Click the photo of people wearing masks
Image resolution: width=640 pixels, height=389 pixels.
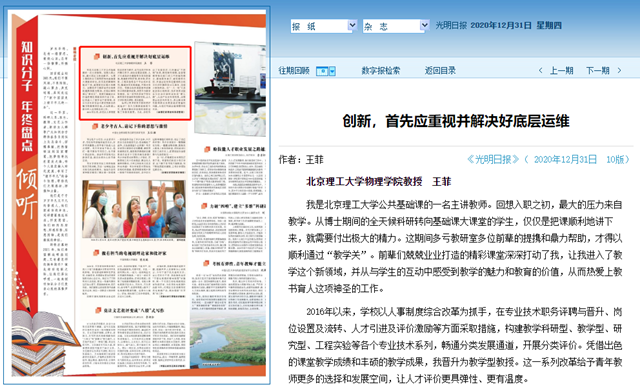point(134,209)
